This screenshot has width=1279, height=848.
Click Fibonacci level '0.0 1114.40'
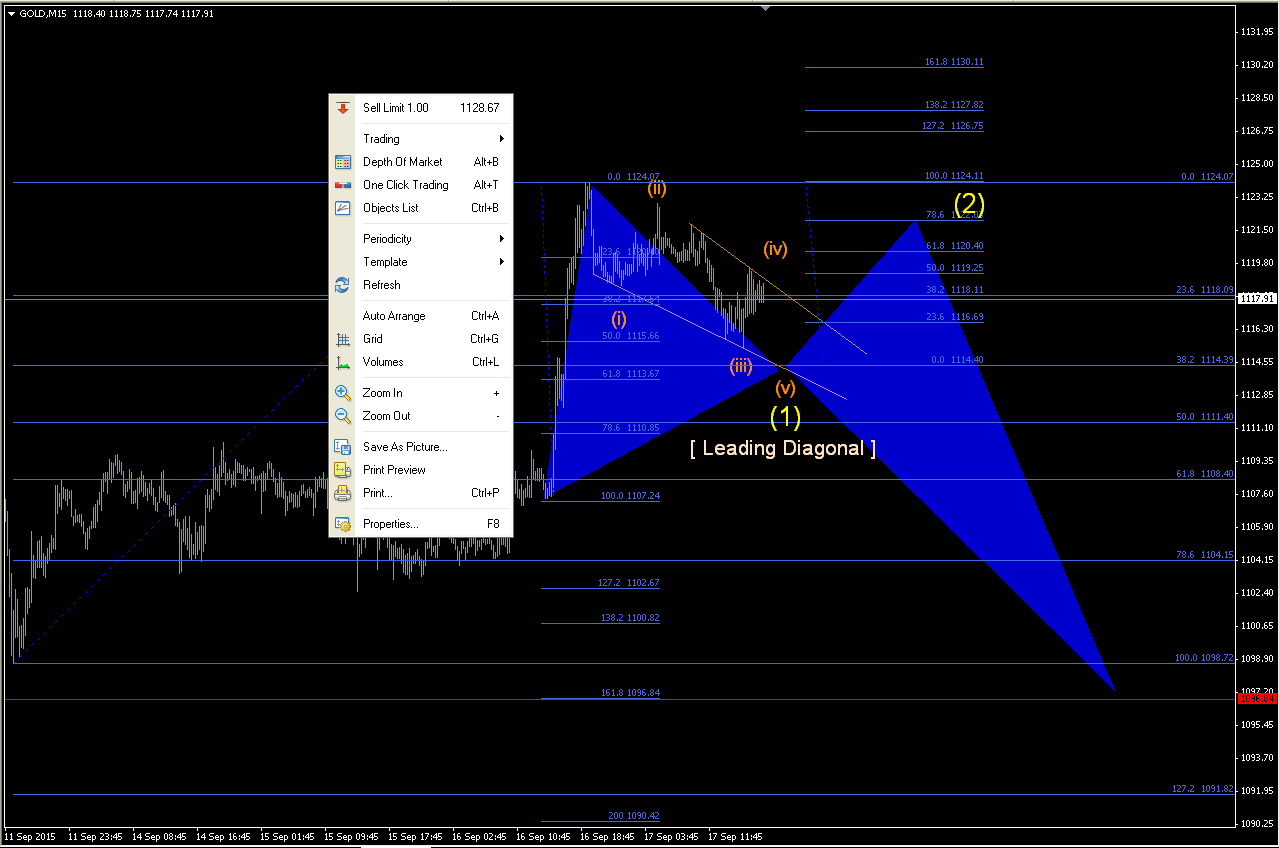click(x=957, y=360)
